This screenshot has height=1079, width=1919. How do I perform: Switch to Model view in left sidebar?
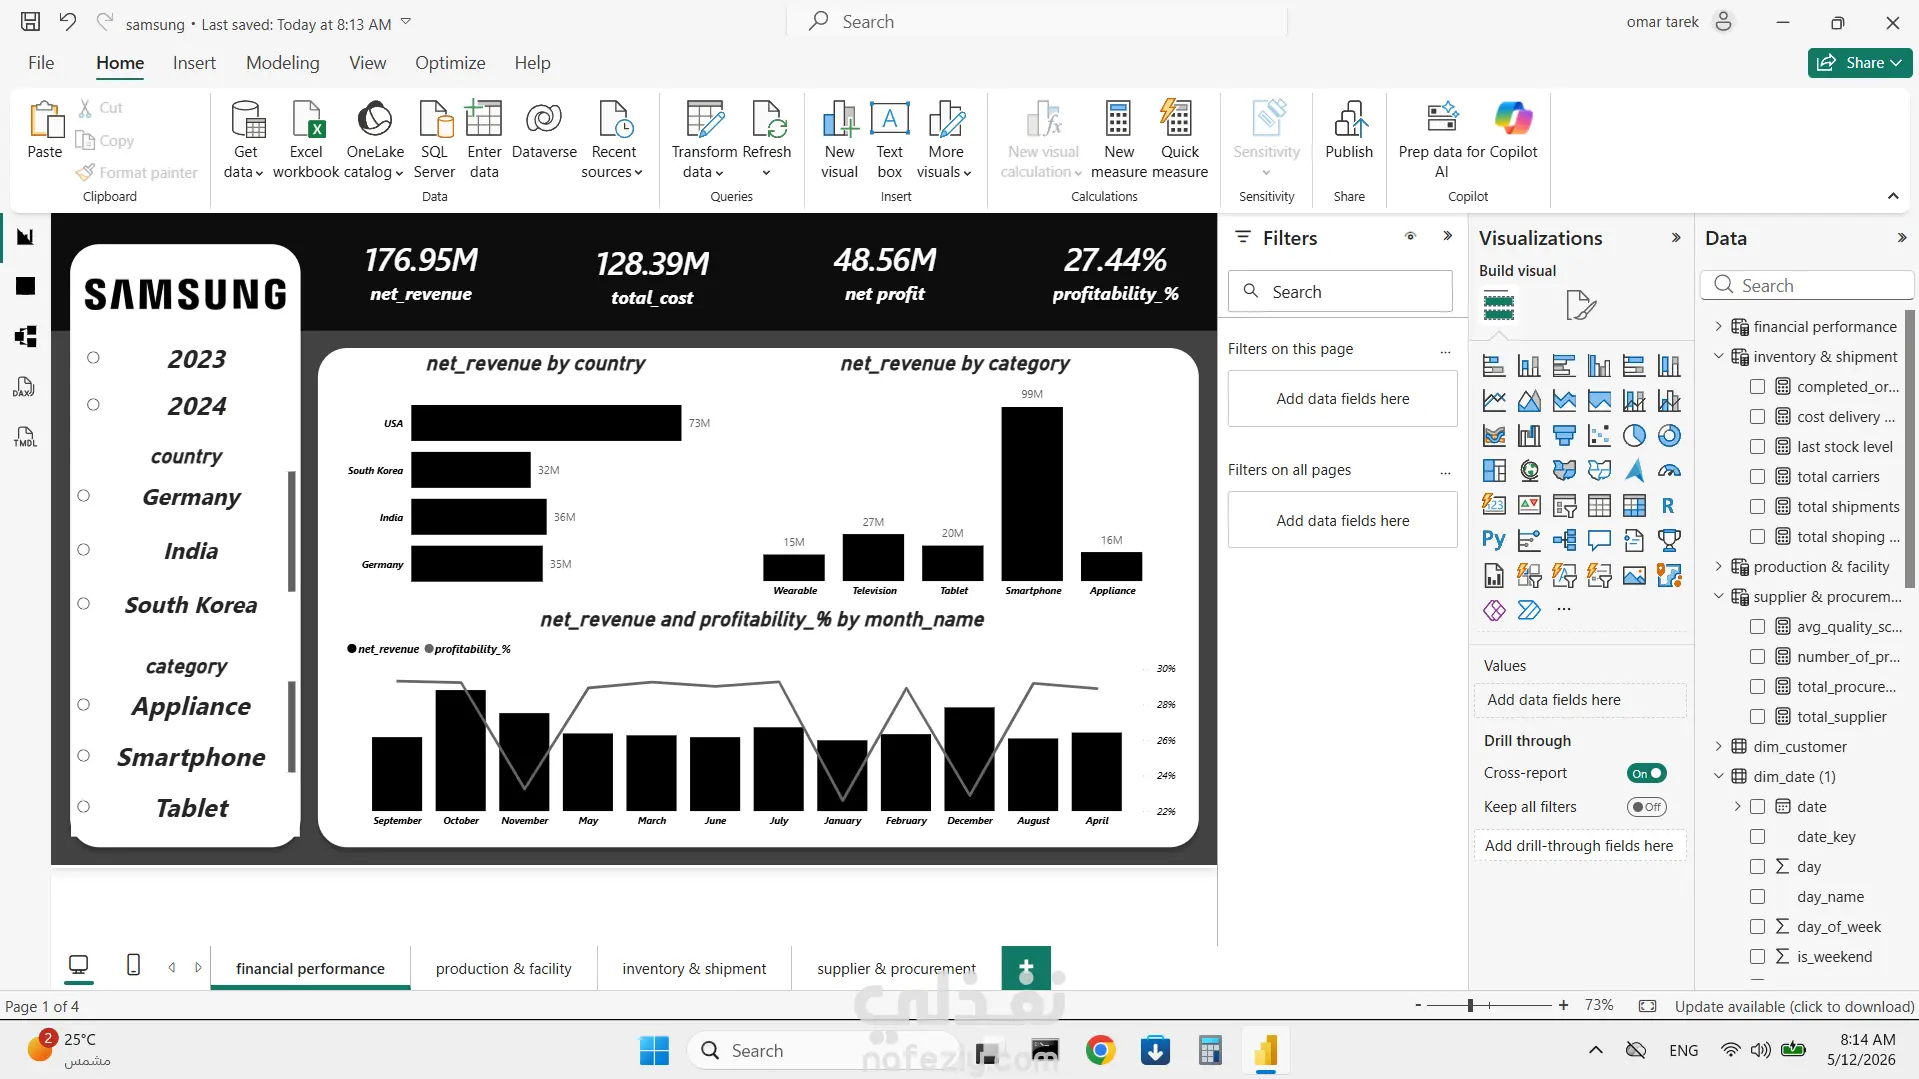coord(26,336)
